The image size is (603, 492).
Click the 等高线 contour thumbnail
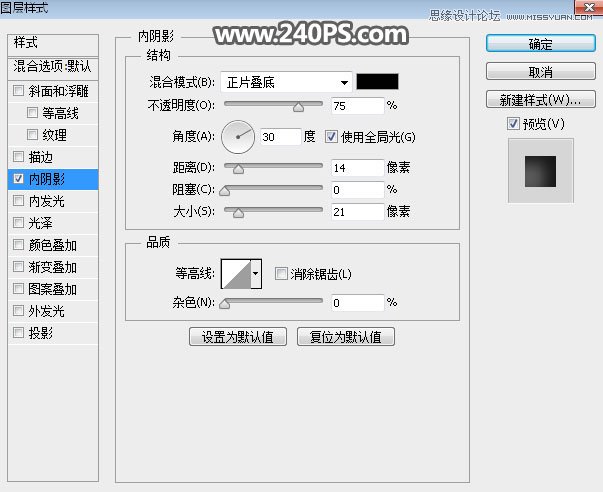[236, 274]
